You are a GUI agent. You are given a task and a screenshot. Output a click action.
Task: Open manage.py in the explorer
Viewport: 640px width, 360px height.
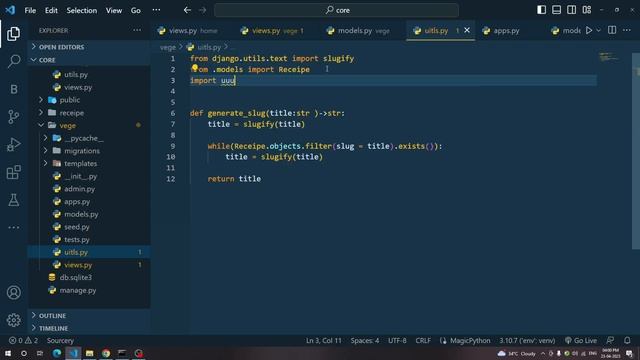(x=89, y=290)
